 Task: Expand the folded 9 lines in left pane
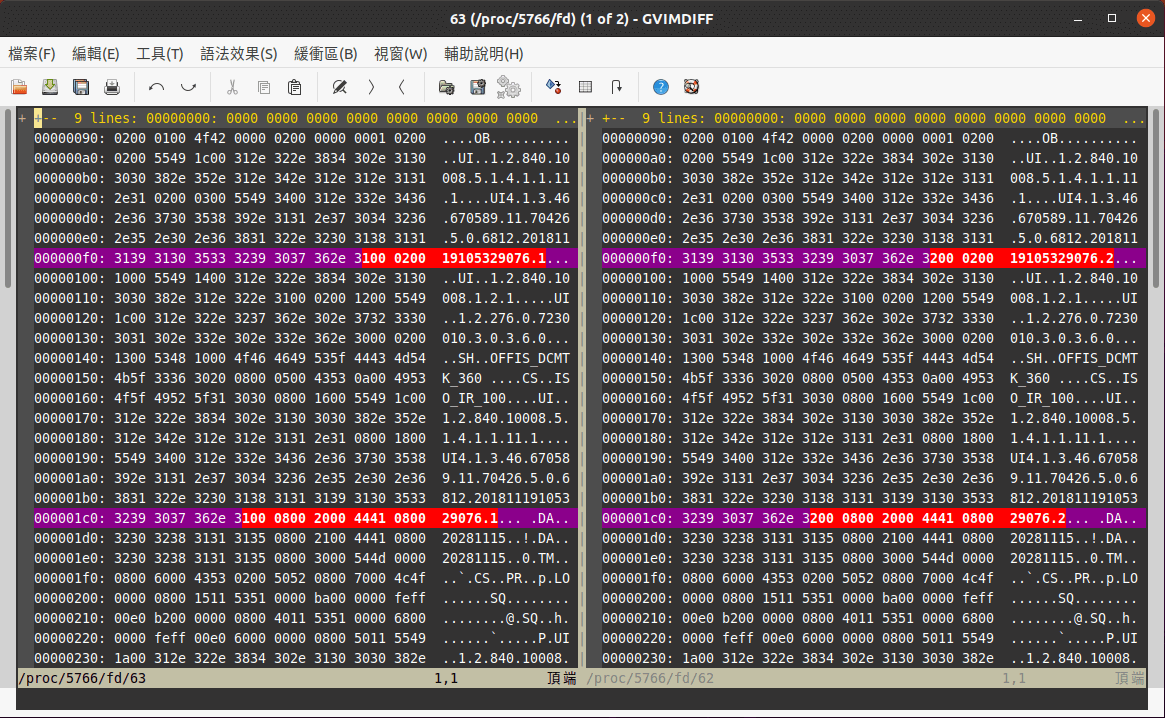tap(305, 118)
